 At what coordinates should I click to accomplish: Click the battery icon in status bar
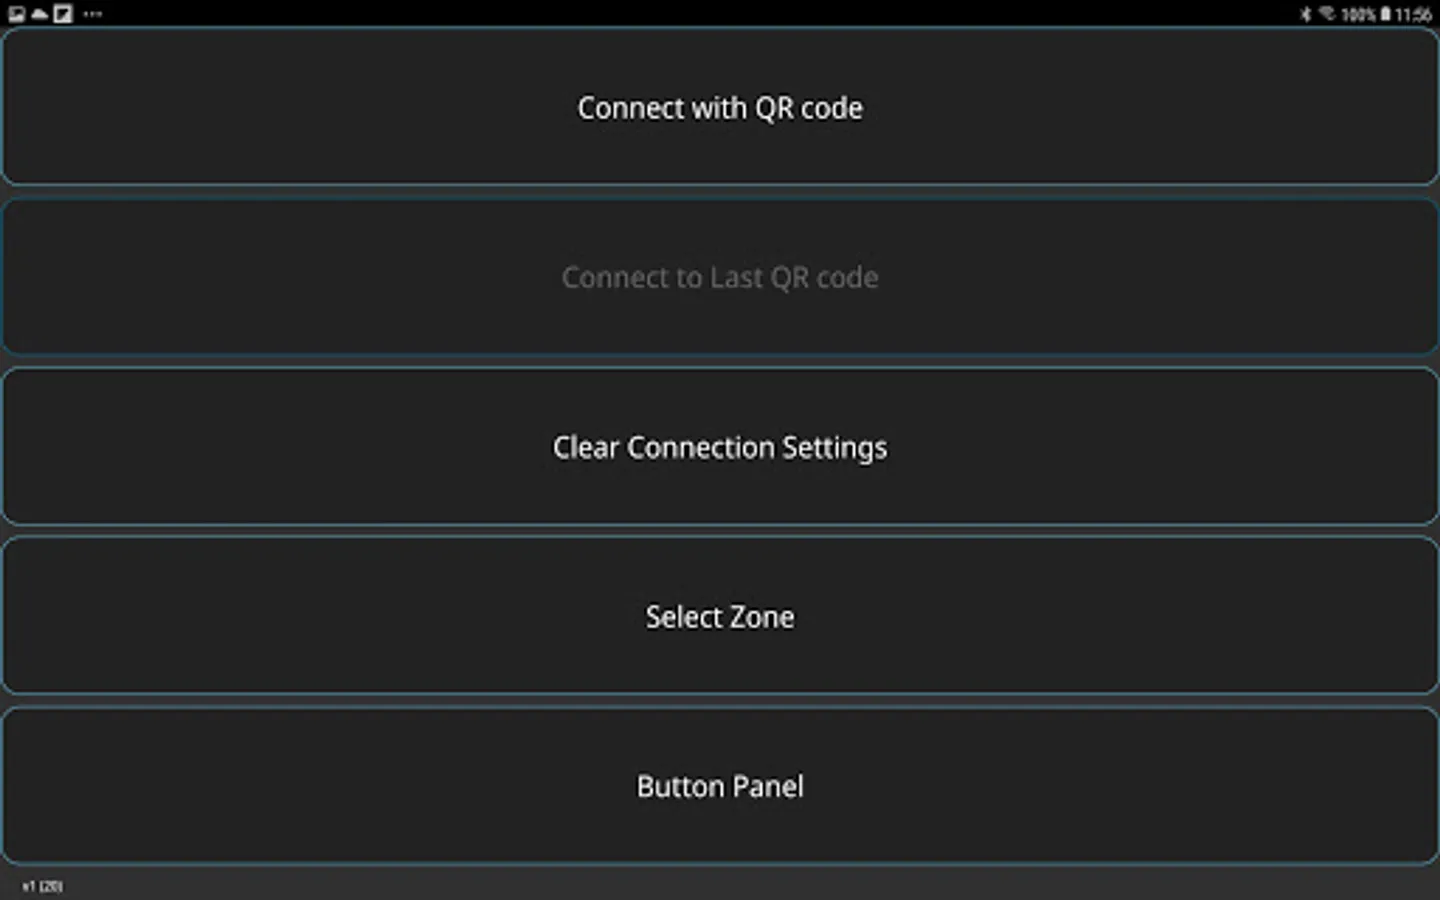point(1385,14)
